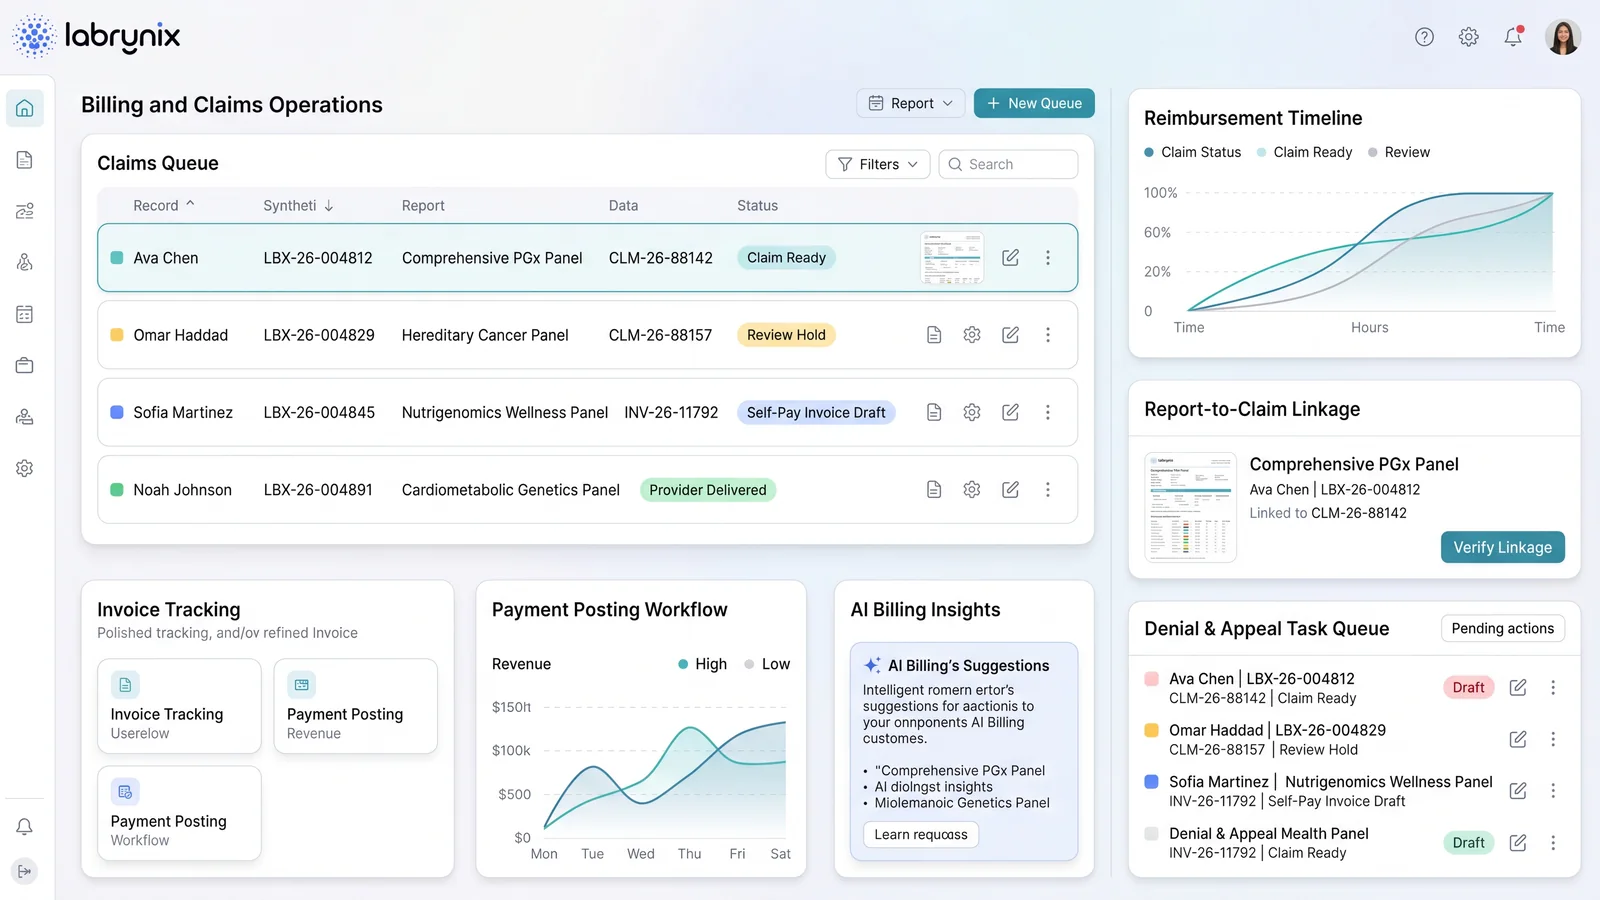Open gear settings for Omar Haddad's claim
Viewport: 1600px width, 900px height.
(972, 335)
